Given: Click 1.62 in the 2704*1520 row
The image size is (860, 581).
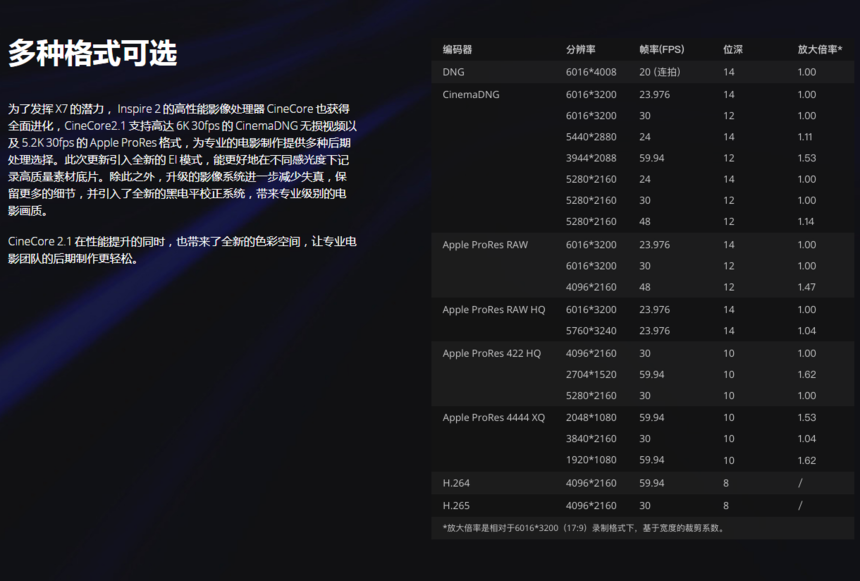Looking at the screenshot, I should pyautogui.click(x=806, y=374).
